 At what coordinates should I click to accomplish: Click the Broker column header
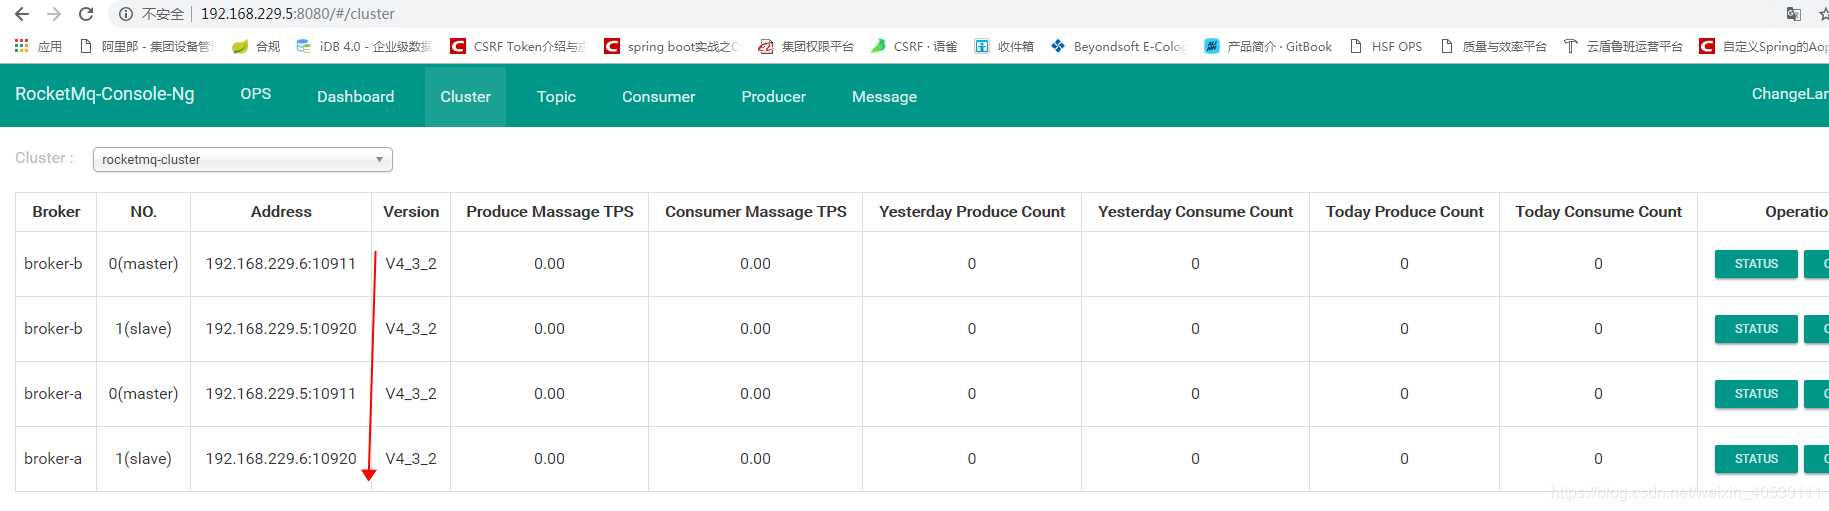pyautogui.click(x=56, y=212)
